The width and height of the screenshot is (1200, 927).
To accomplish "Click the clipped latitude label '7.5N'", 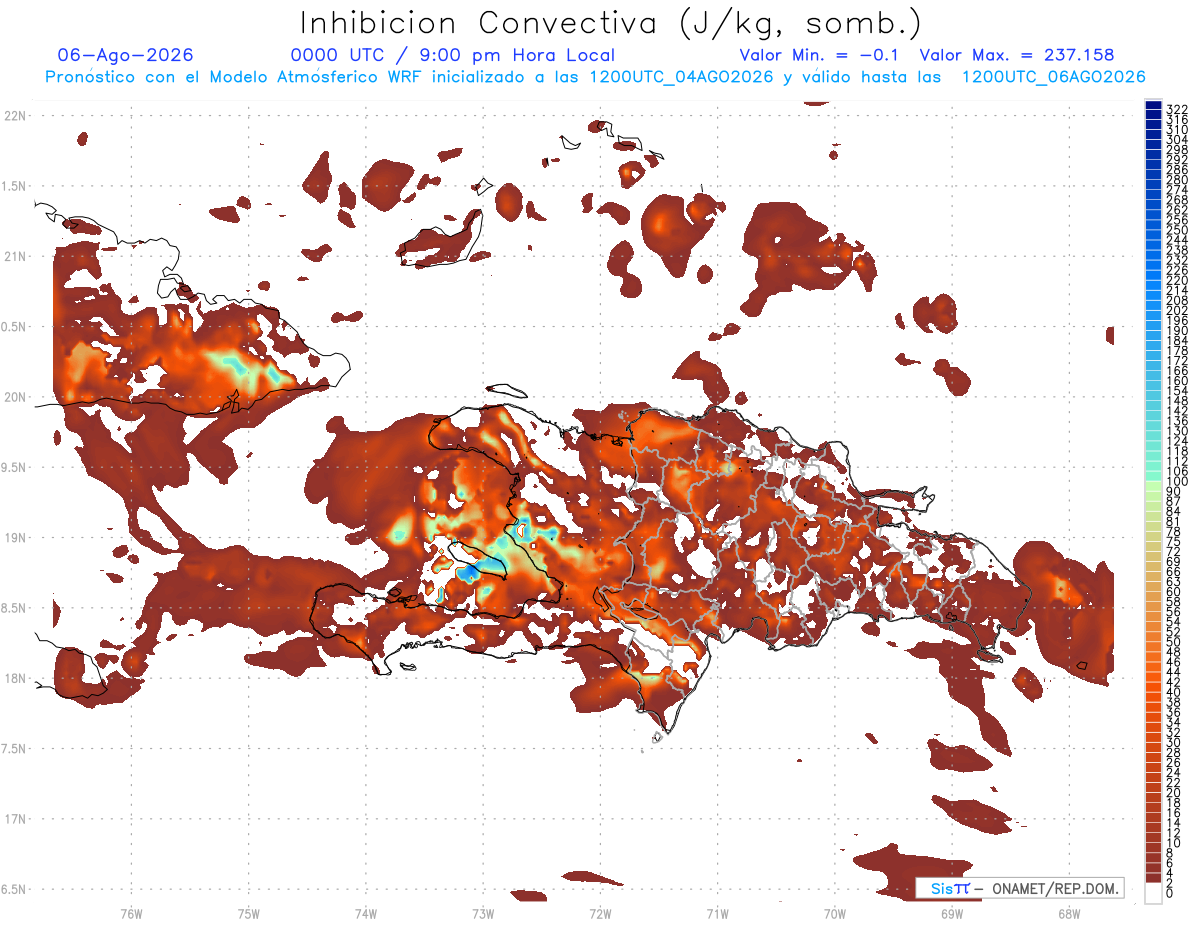I will point(13,749).
